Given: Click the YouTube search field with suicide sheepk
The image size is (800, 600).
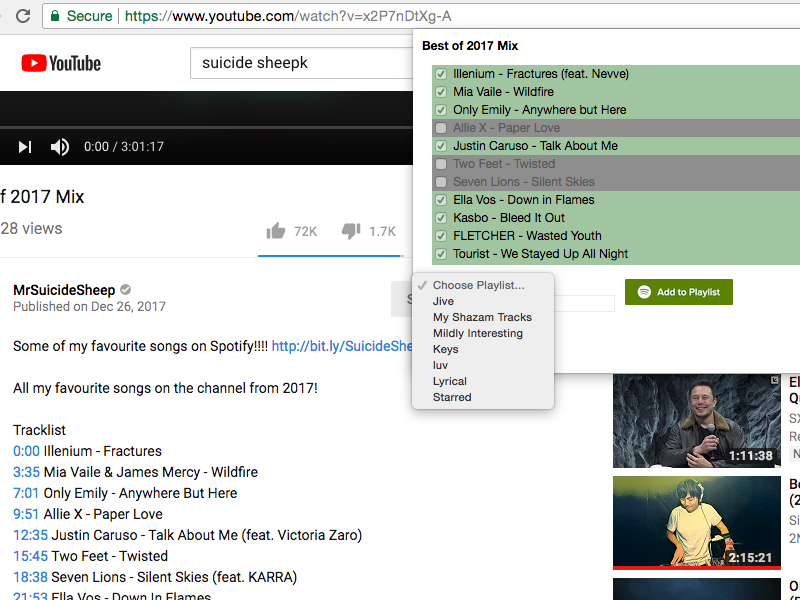Looking at the screenshot, I should (x=302, y=63).
